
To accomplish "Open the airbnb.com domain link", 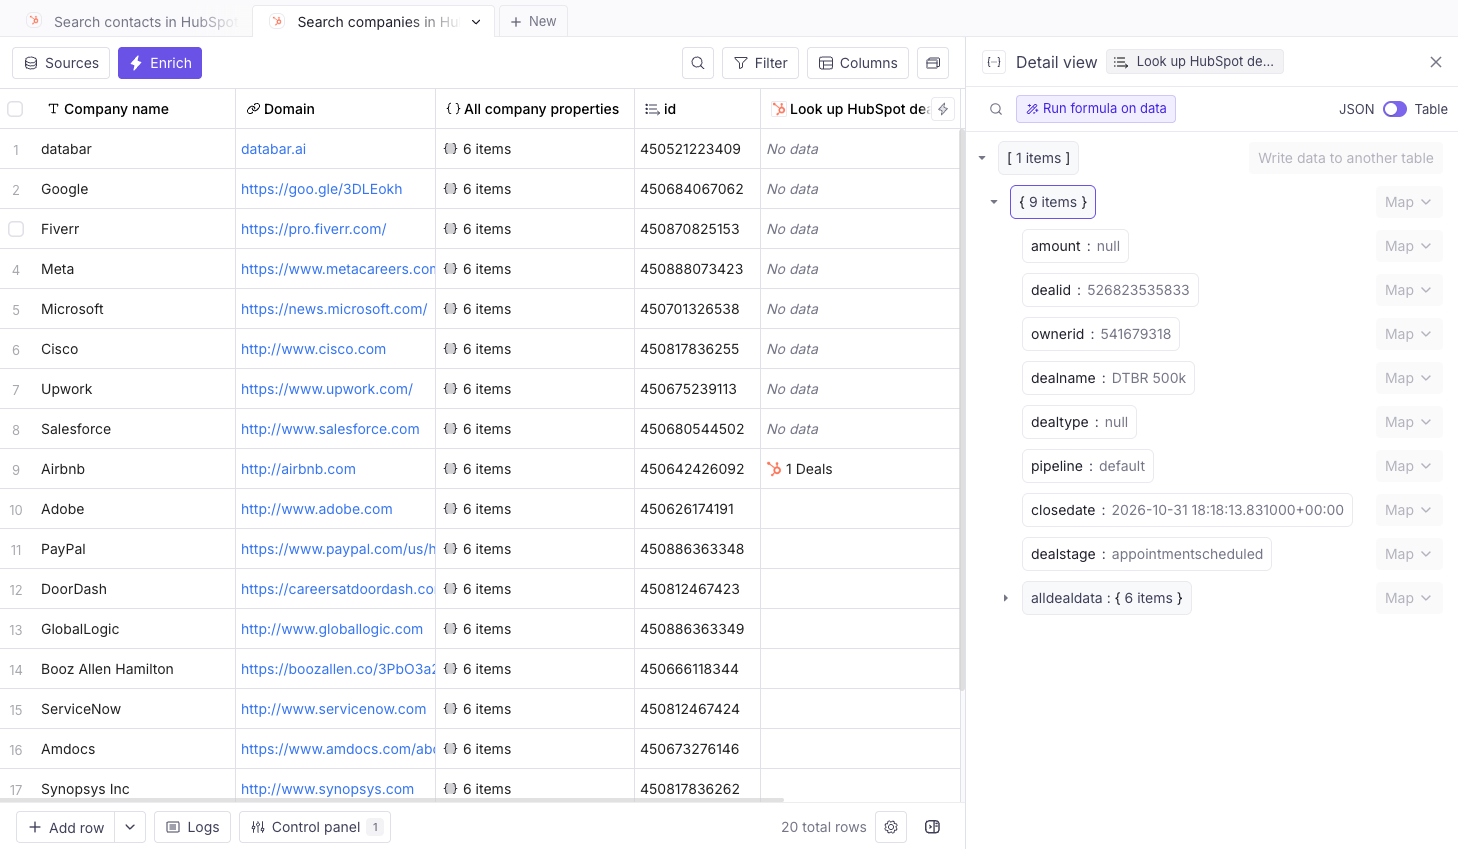I will coord(298,469).
